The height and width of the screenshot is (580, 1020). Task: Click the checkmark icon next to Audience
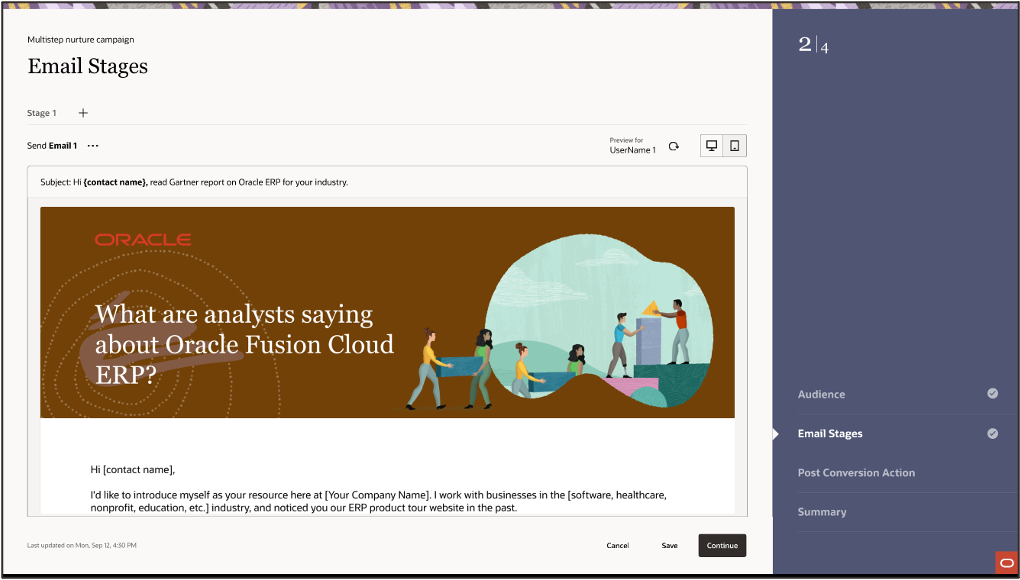coord(993,393)
